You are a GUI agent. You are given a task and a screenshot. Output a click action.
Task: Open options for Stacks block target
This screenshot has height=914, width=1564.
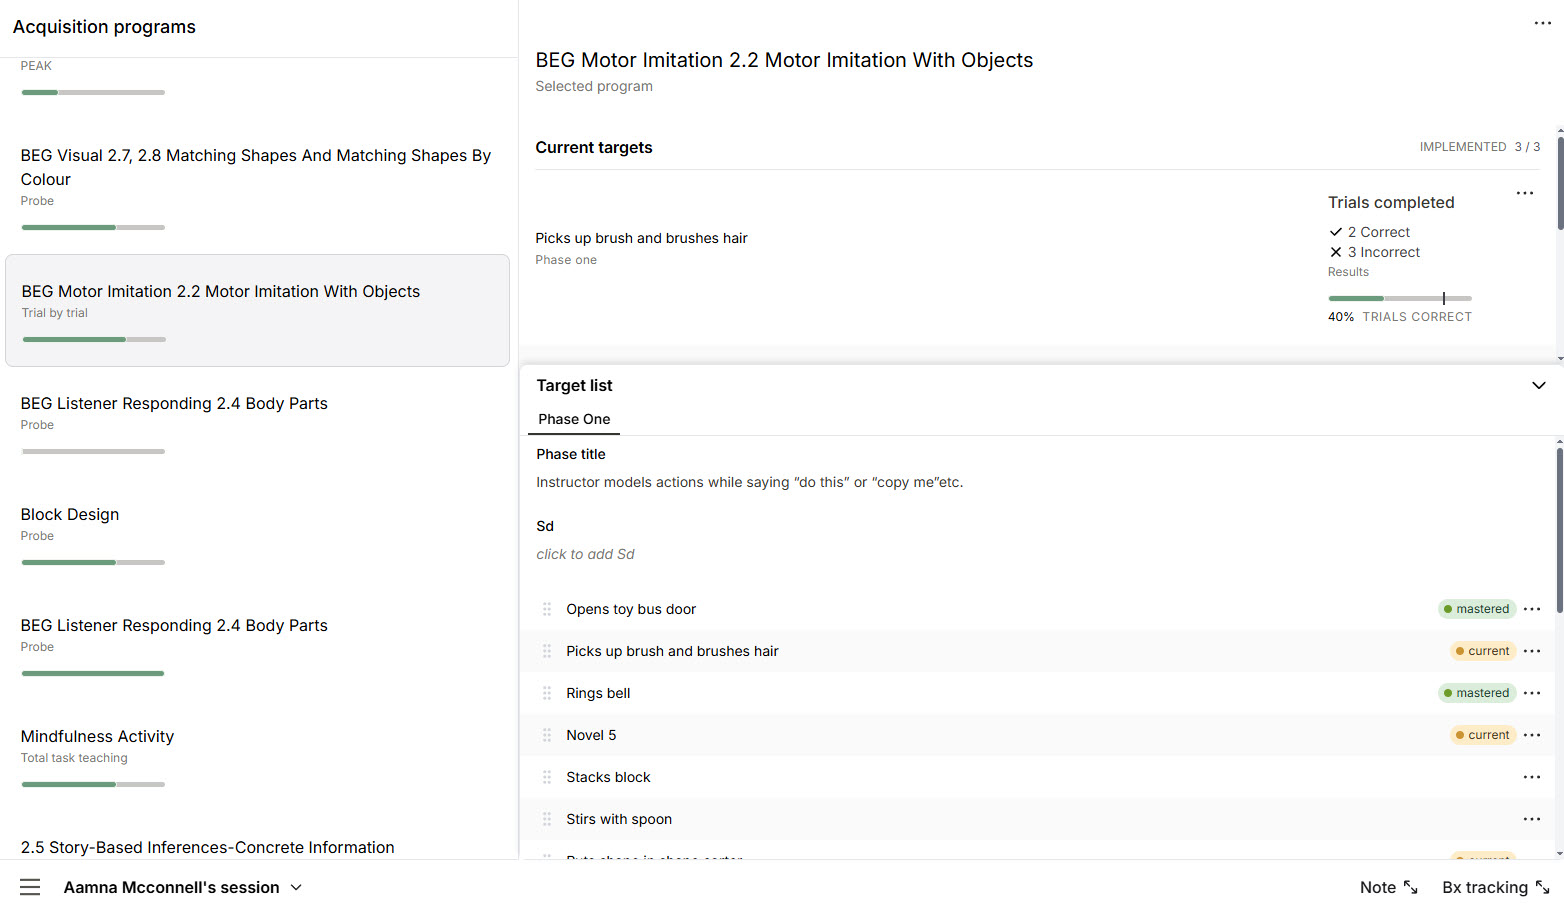tap(1532, 777)
